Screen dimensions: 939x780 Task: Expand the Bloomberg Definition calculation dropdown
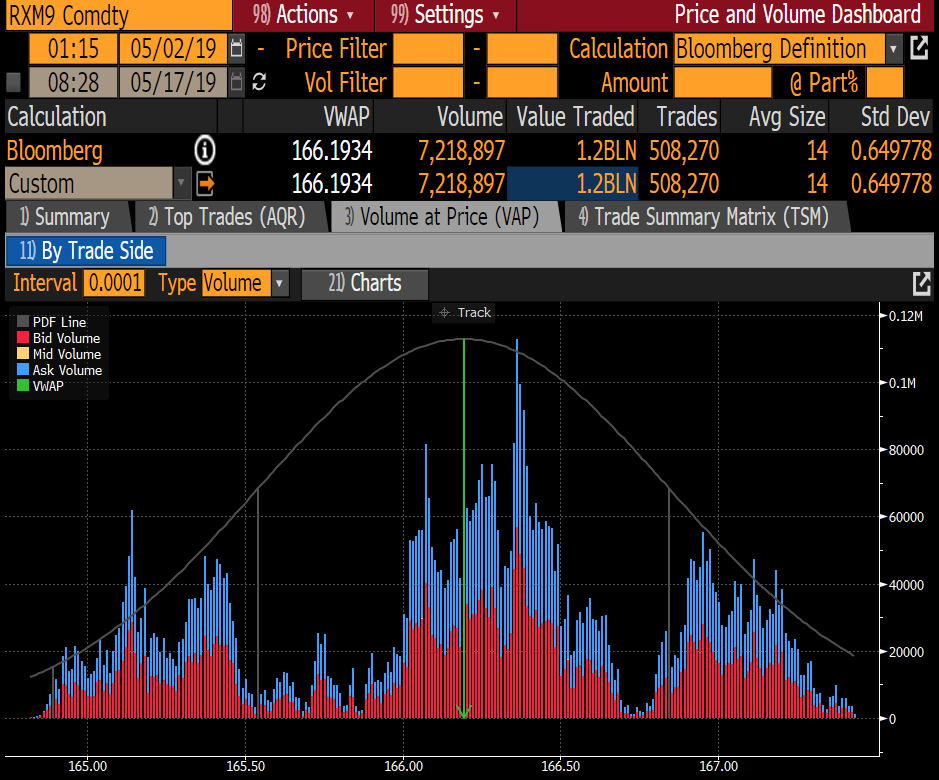(x=893, y=49)
